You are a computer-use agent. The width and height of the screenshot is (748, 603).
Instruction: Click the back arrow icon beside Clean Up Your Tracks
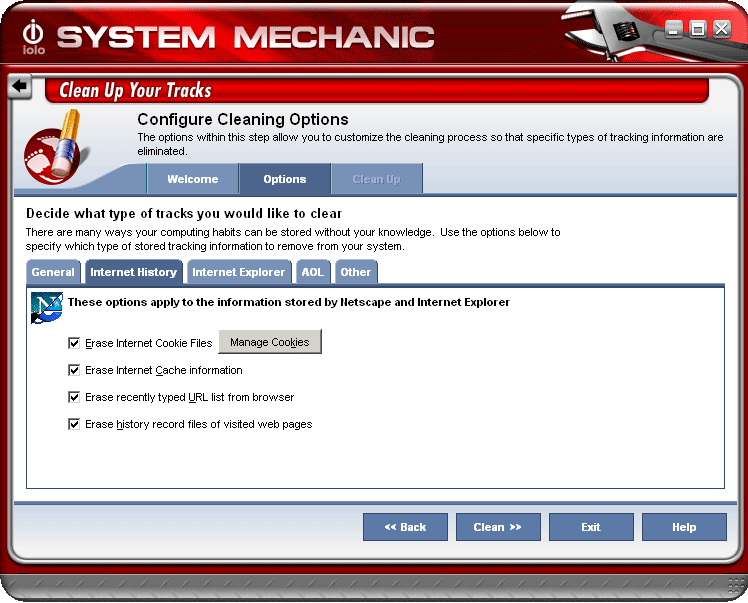coord(20,86)
